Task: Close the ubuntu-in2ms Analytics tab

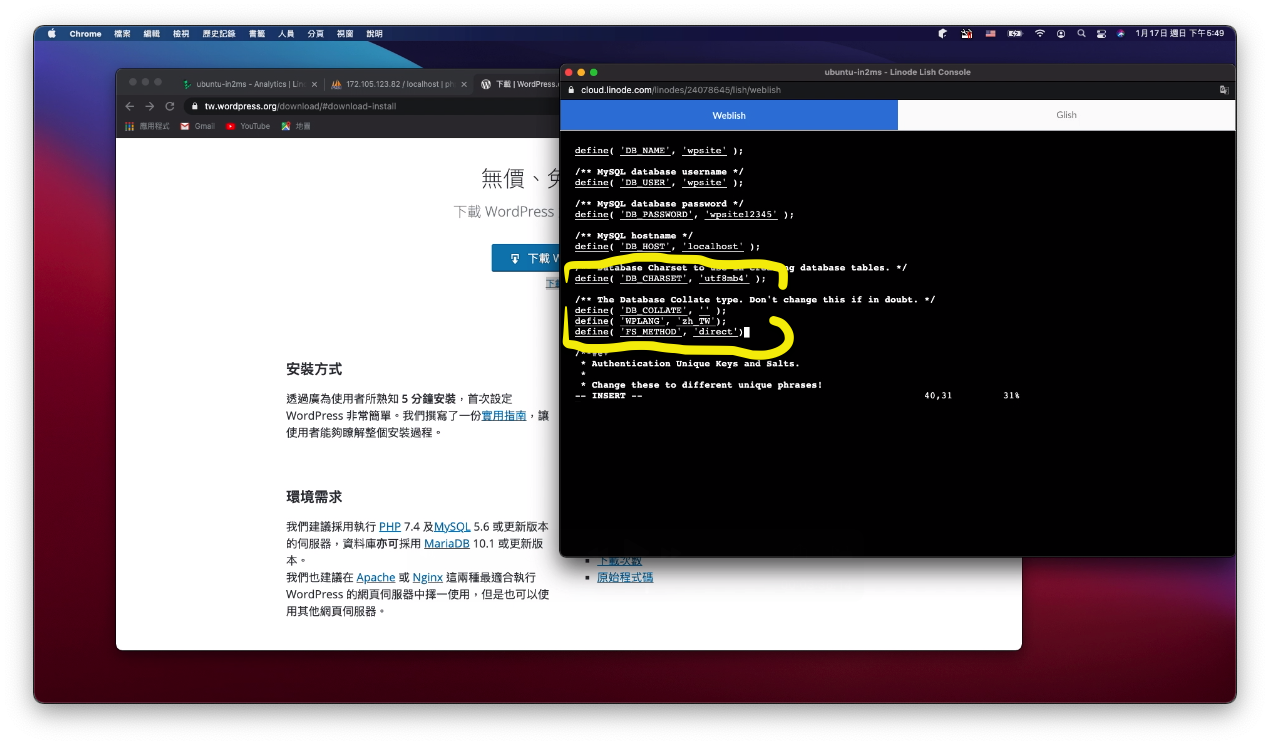Action: 315,84
